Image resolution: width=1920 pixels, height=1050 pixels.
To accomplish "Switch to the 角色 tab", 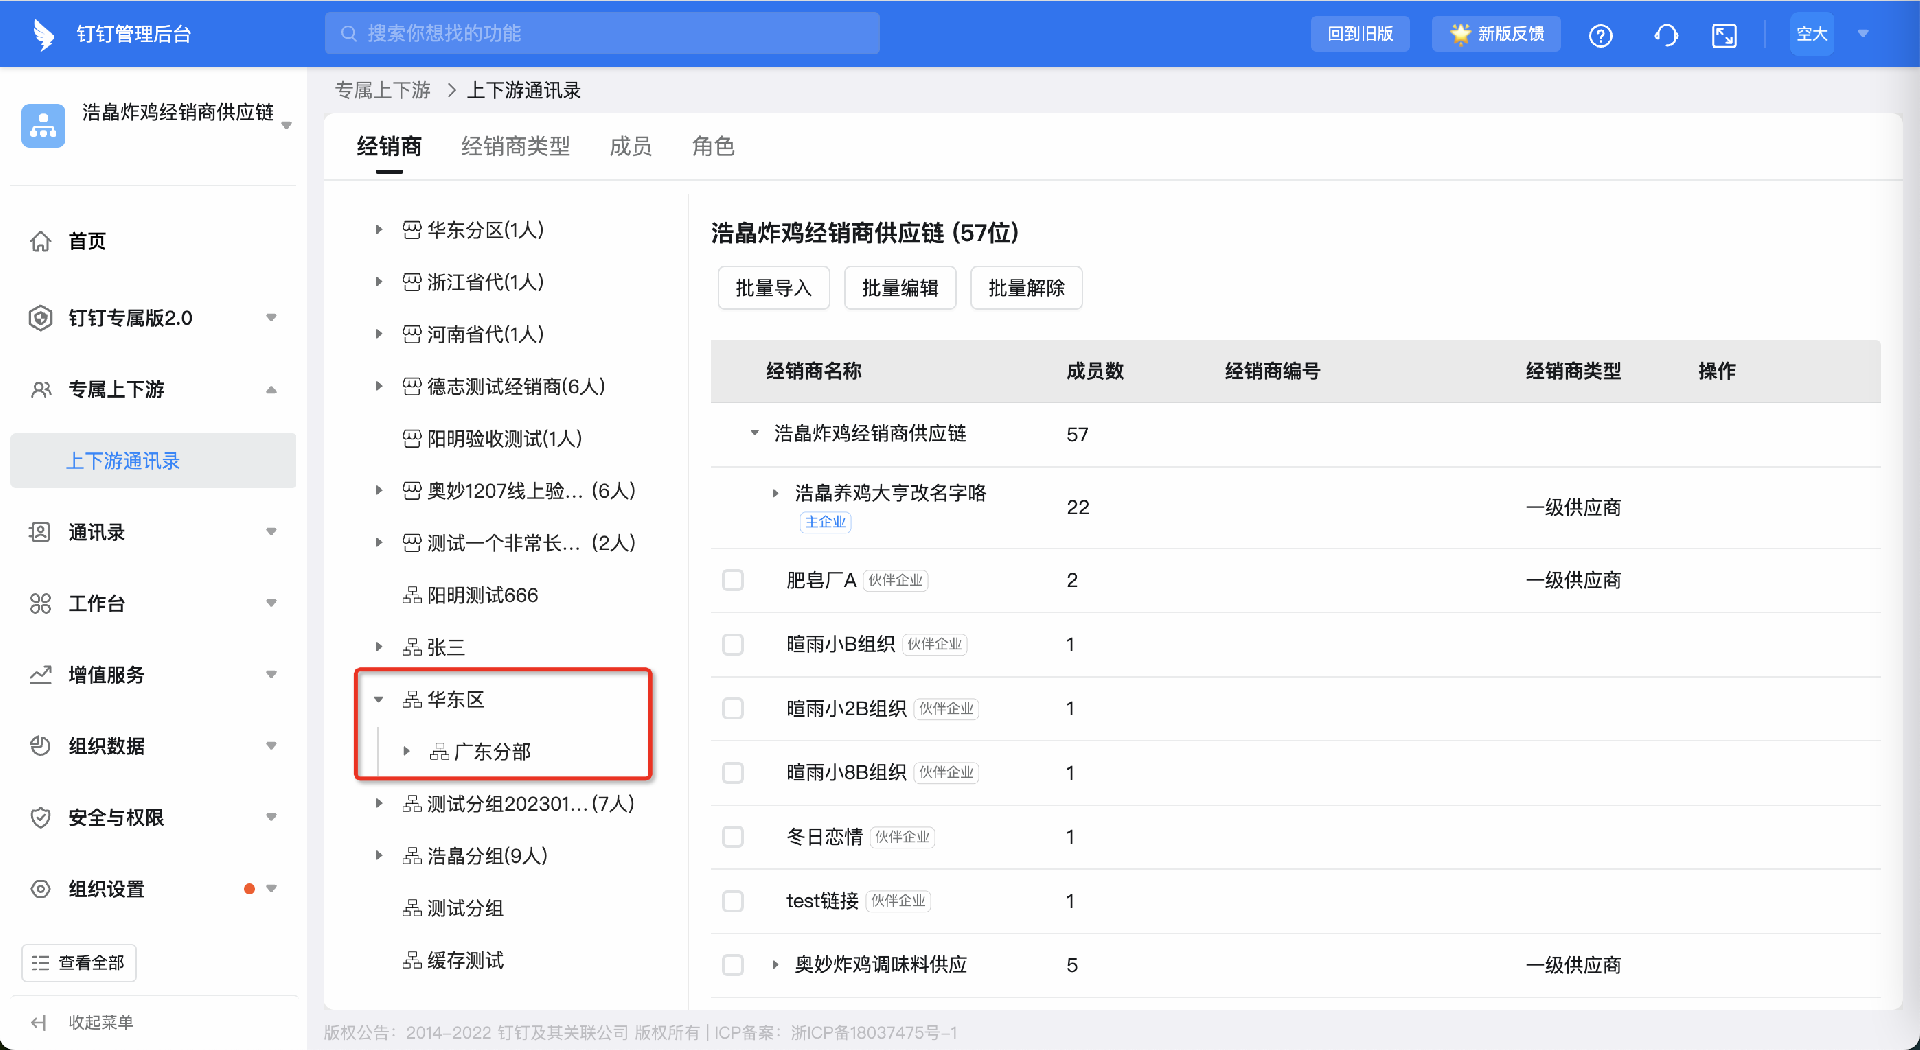I will click(x=713, y=147).
